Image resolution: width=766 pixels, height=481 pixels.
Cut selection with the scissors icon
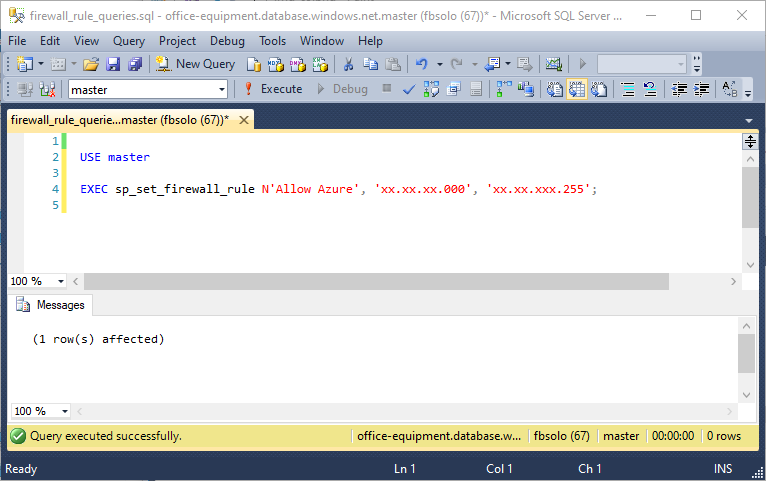pyautogui.click(x=348, y=64)
